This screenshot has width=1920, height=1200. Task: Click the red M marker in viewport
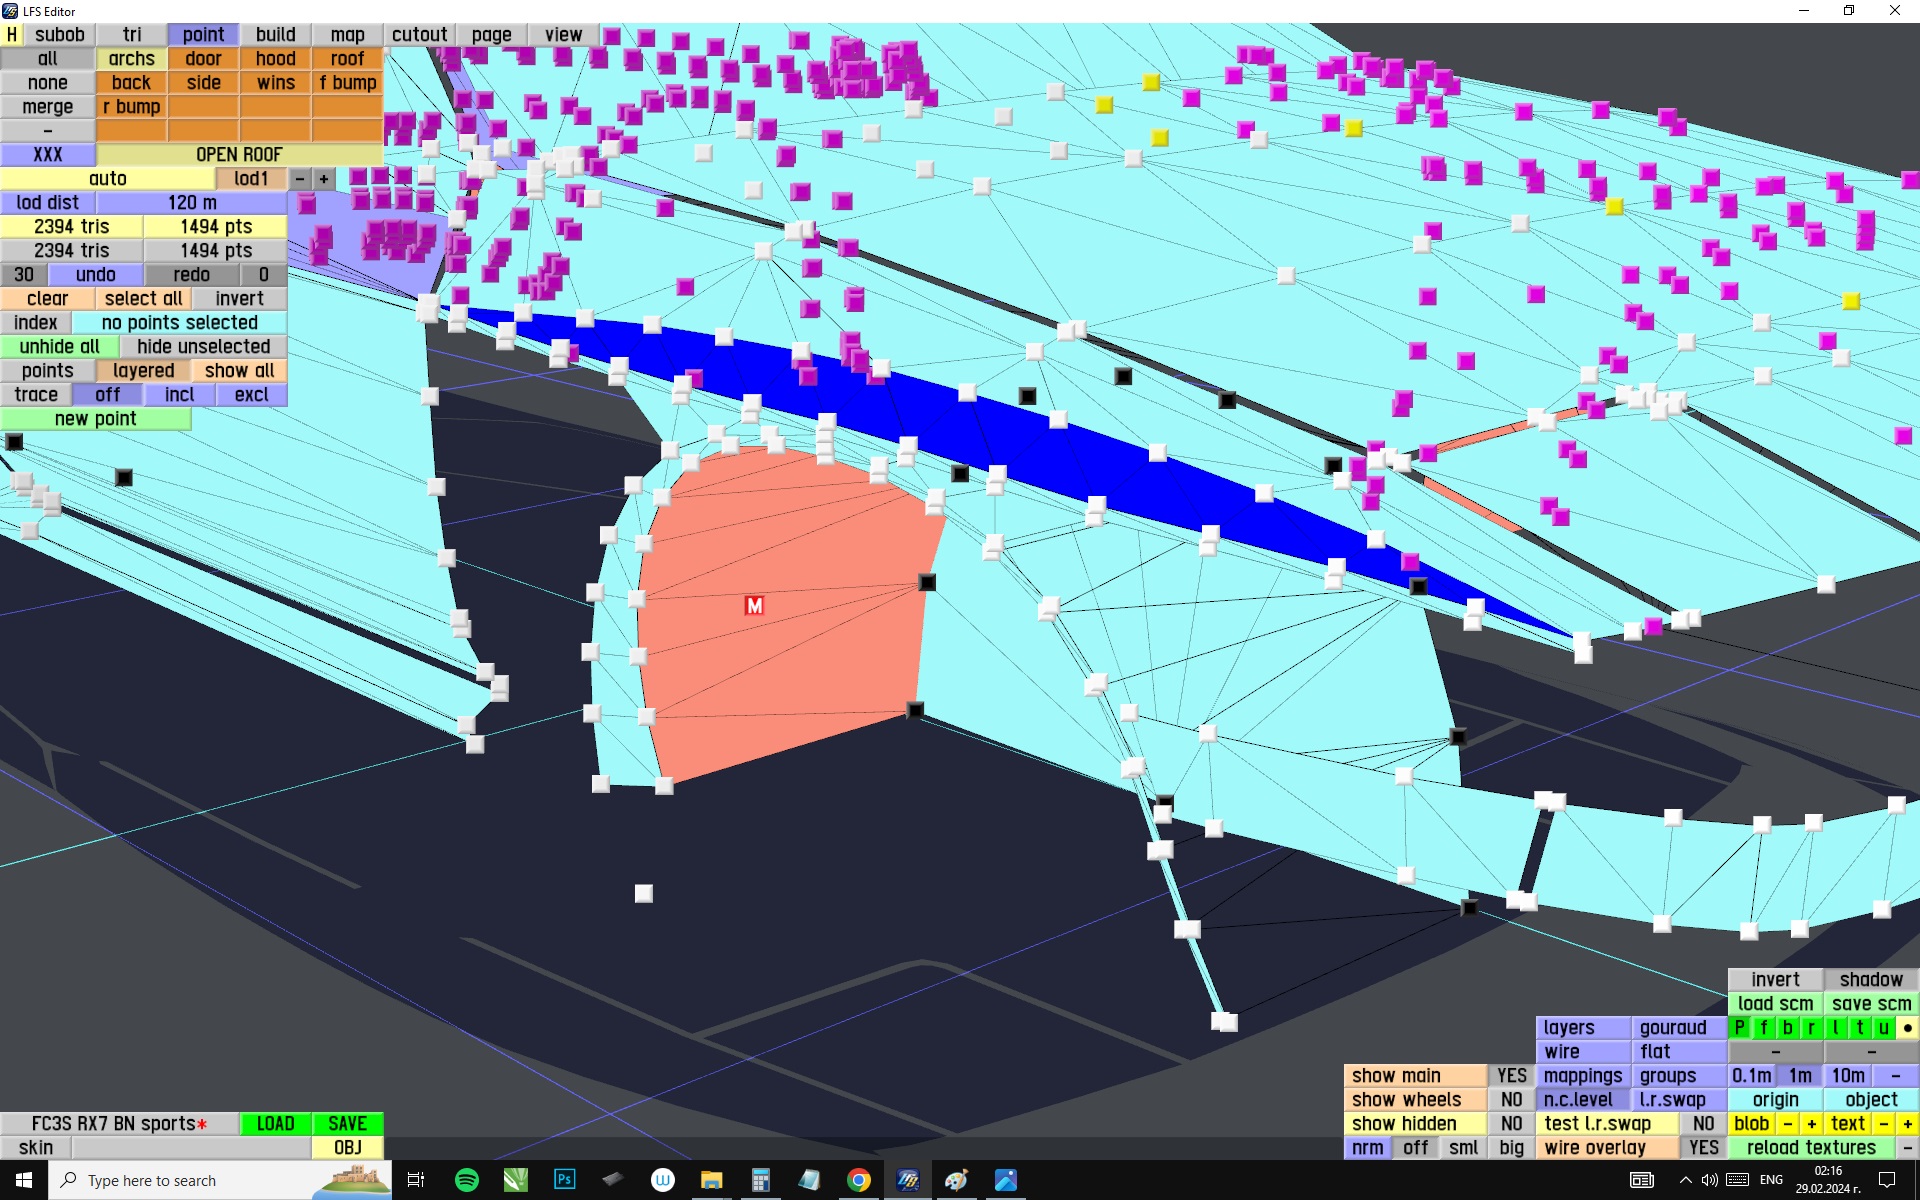(x=754, y=605)
